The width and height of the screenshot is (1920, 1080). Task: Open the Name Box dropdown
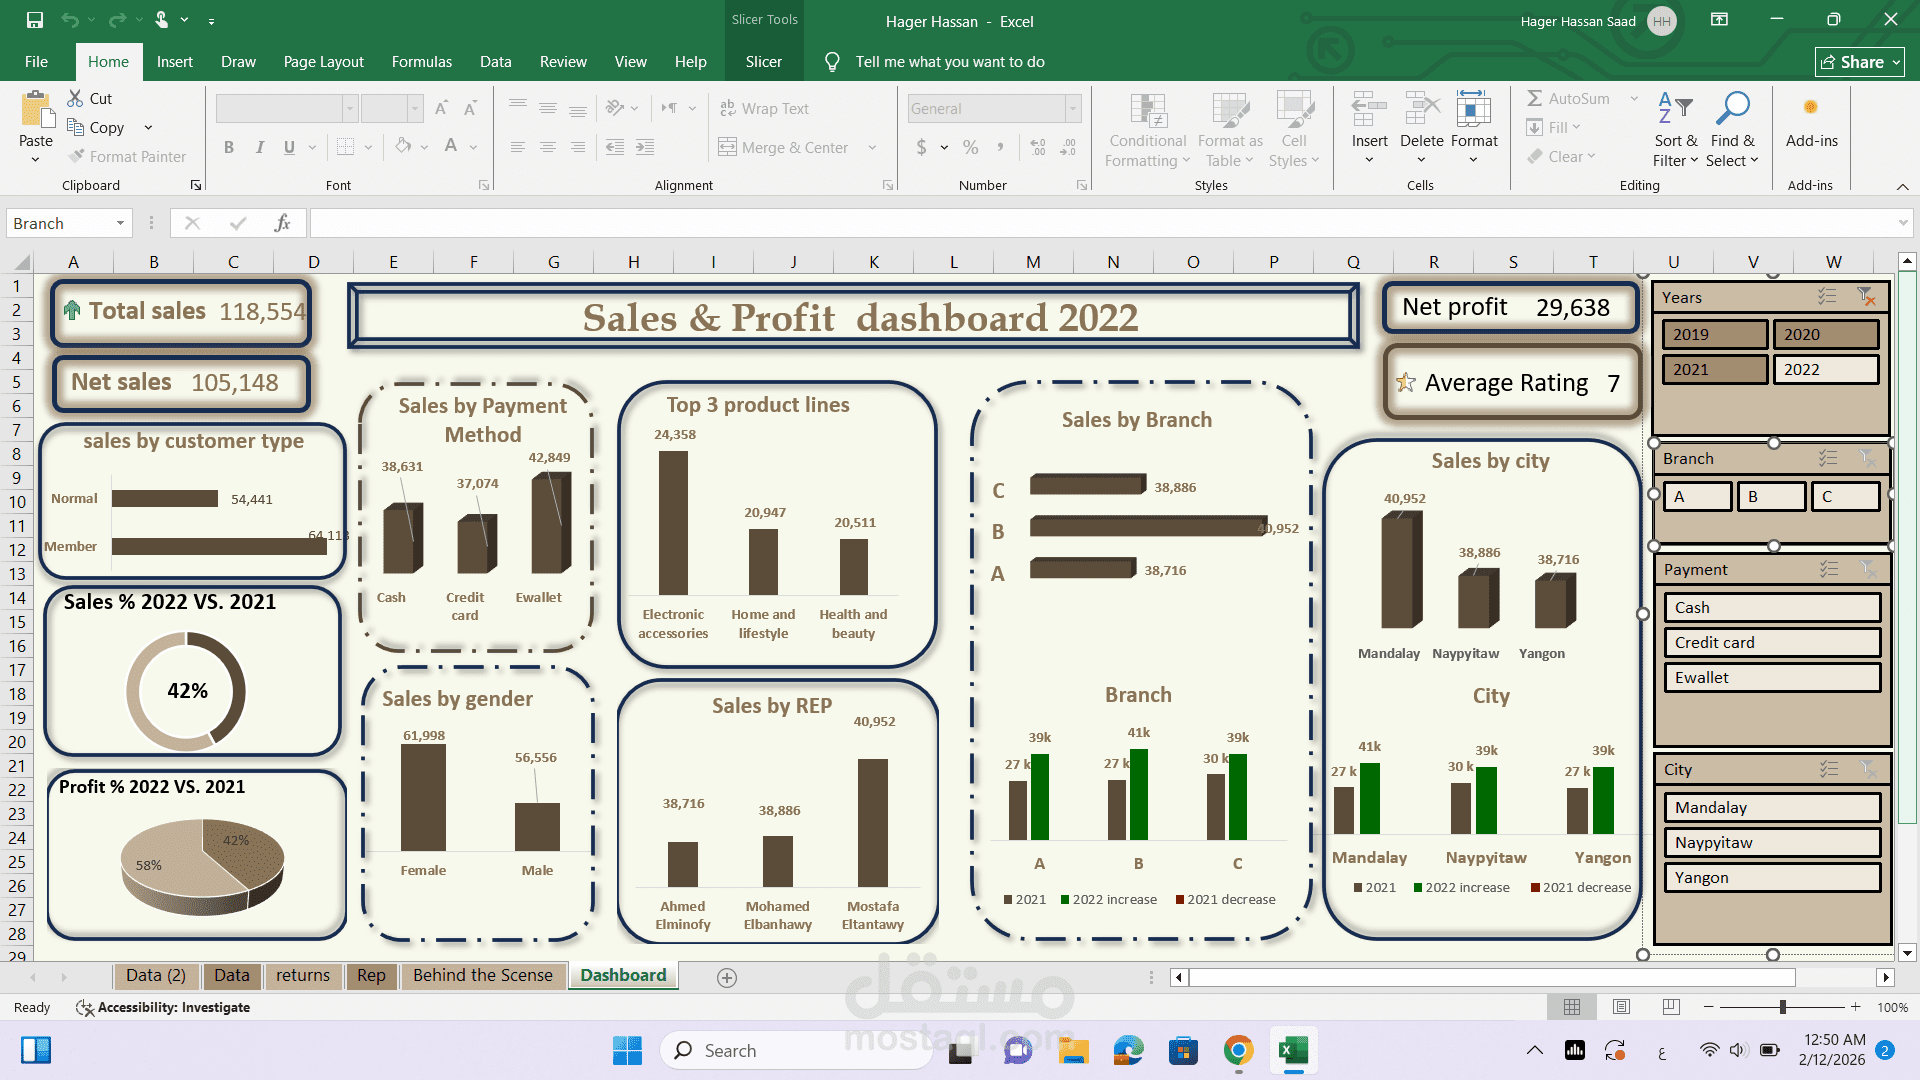[120, 222]
